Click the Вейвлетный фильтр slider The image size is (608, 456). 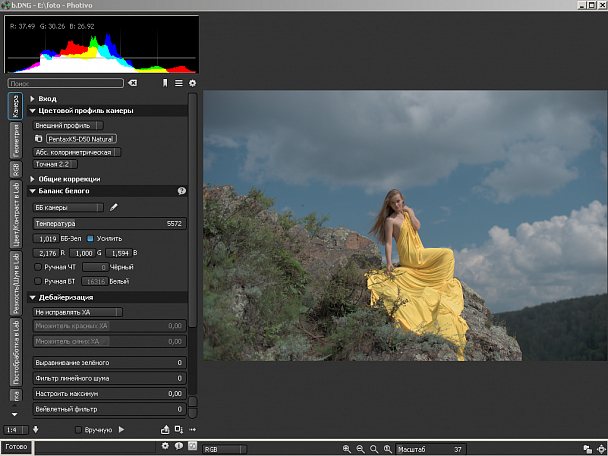point(109,409)
